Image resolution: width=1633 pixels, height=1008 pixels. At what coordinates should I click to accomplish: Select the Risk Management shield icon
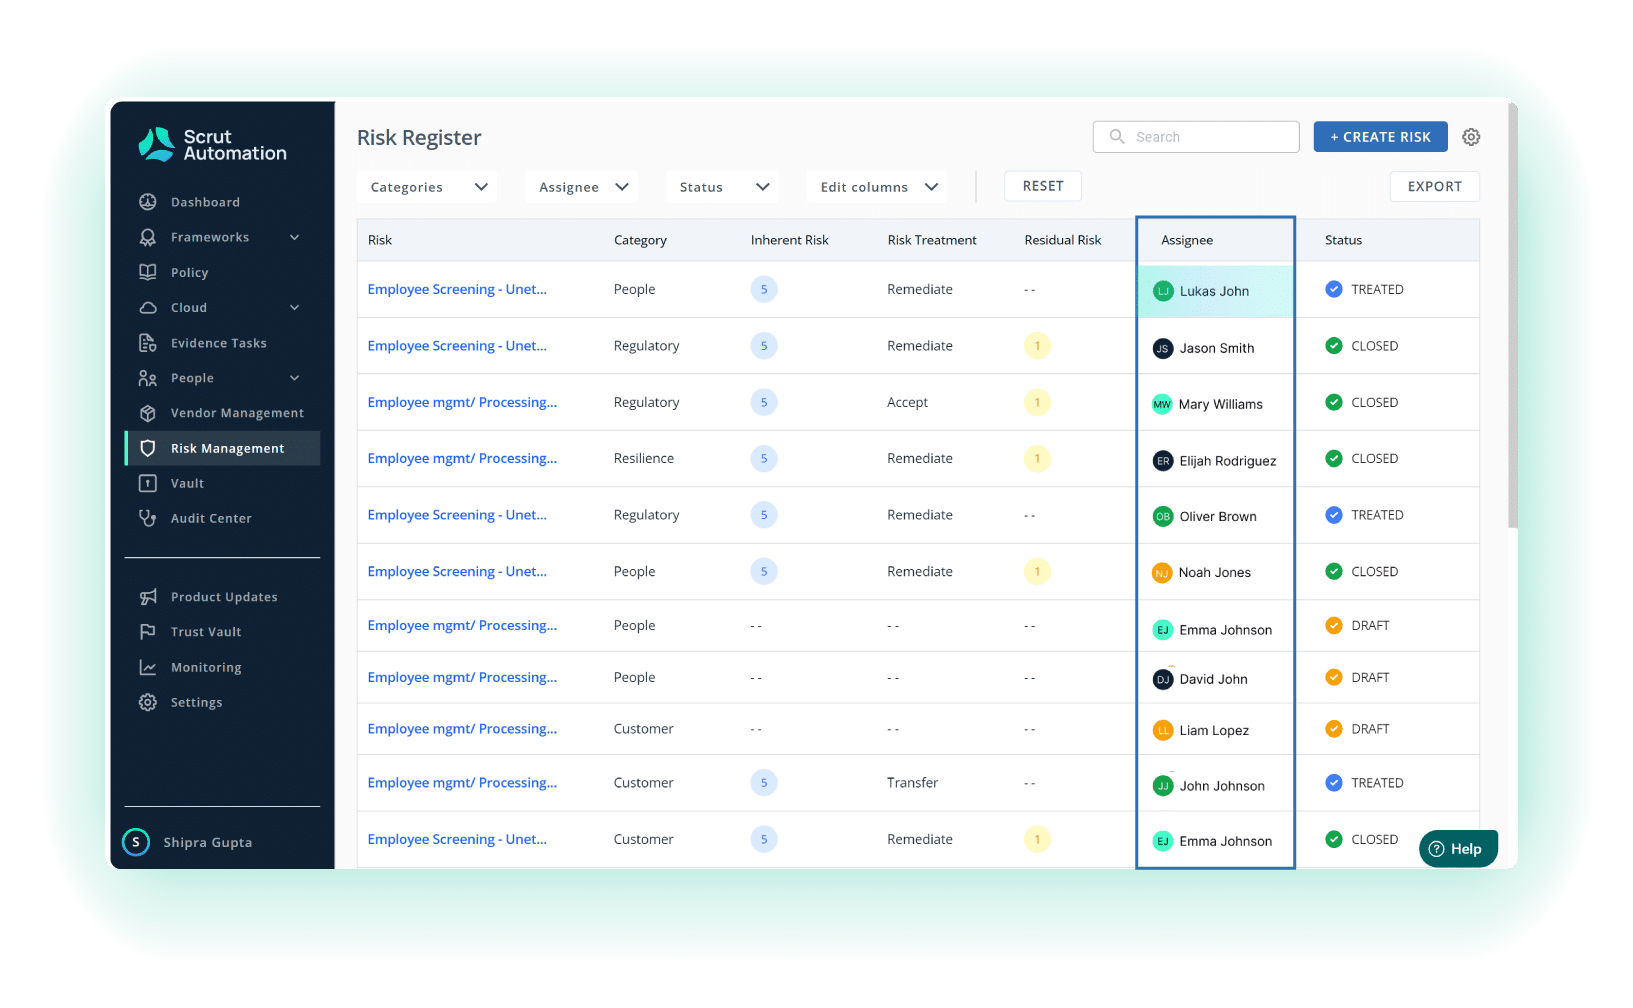click(148, 448)
